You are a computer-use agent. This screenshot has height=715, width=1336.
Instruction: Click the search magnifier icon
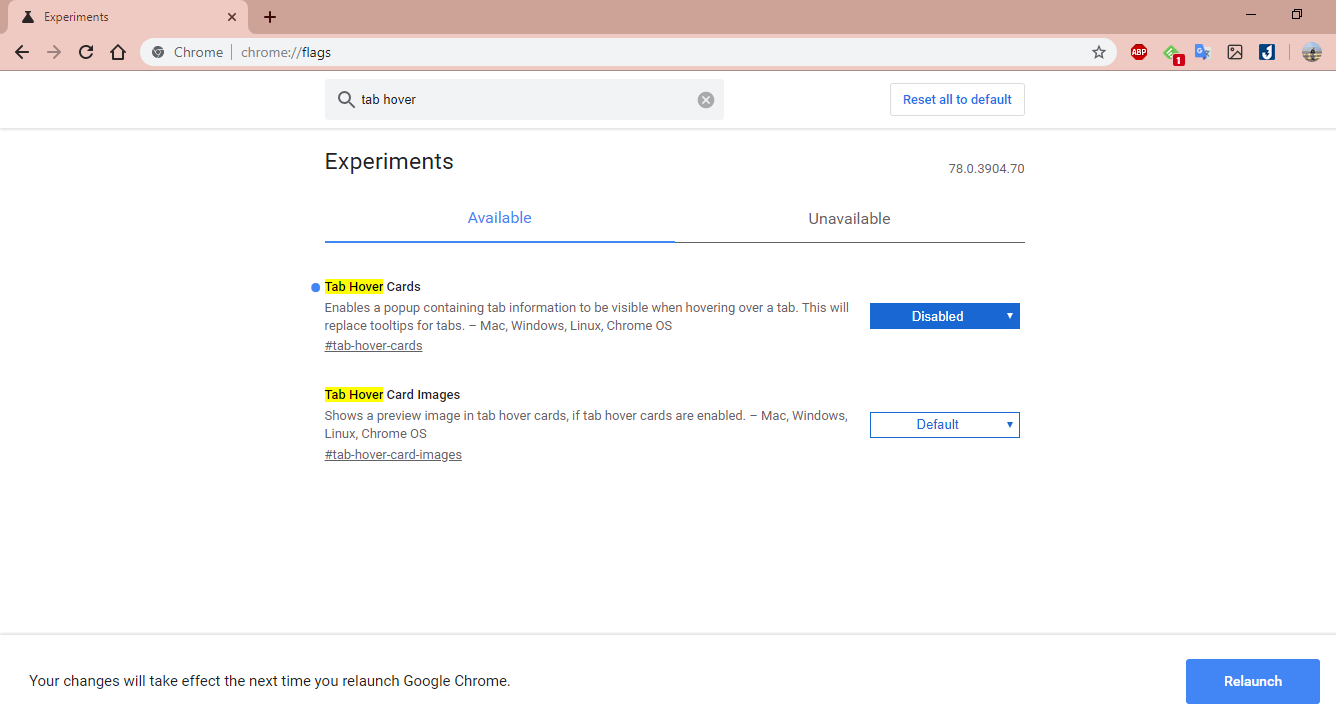click(346, 100)
